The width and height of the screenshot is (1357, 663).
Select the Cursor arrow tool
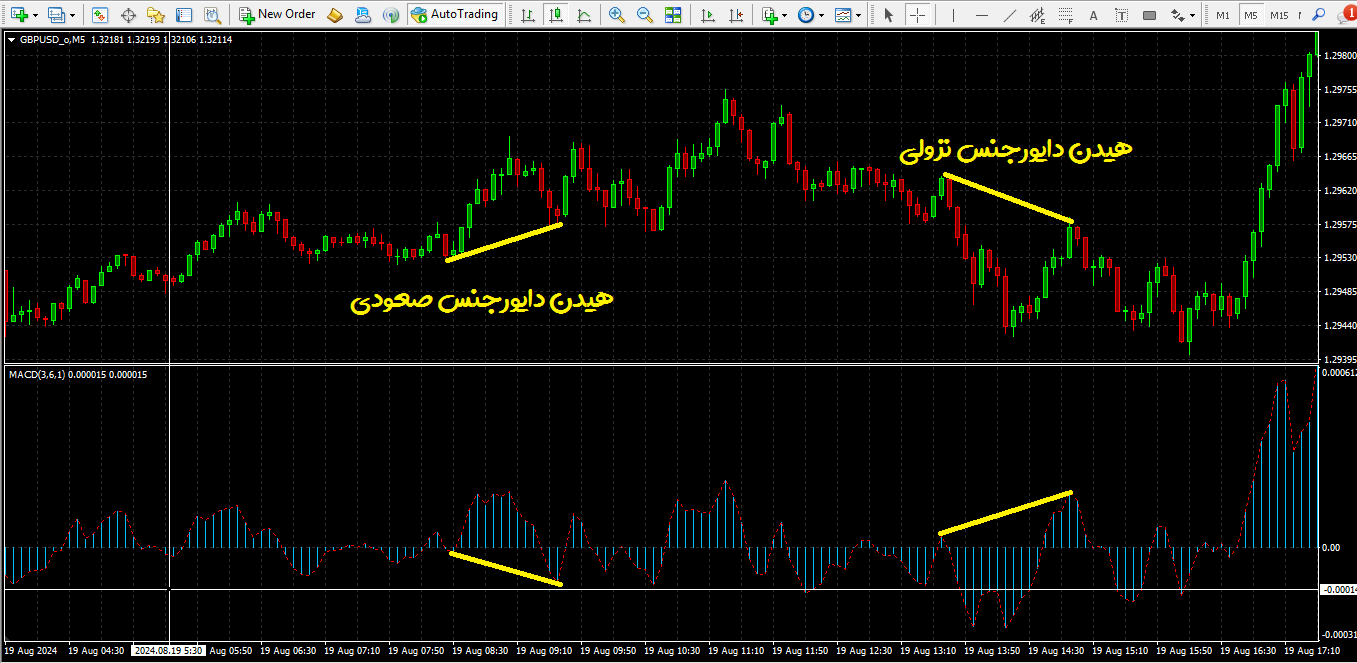point(889,15)
